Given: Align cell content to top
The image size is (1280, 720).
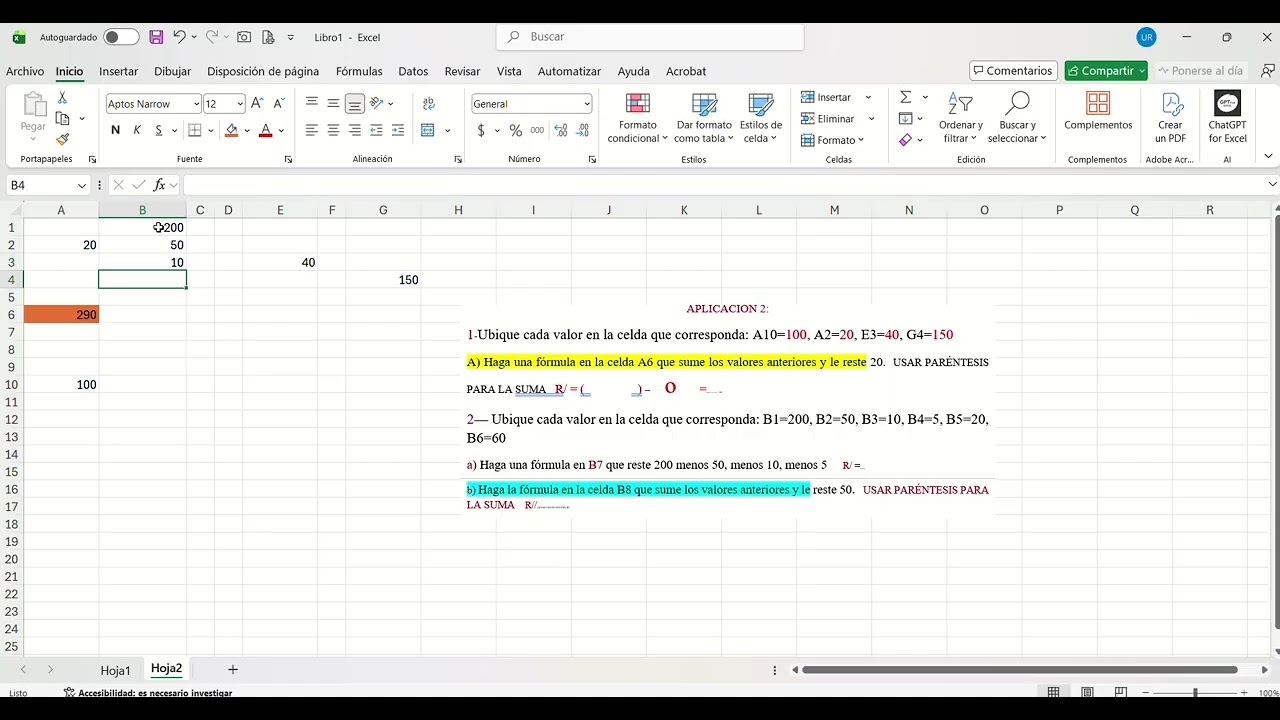Looking at the screenshot, I should pos(312,103).
